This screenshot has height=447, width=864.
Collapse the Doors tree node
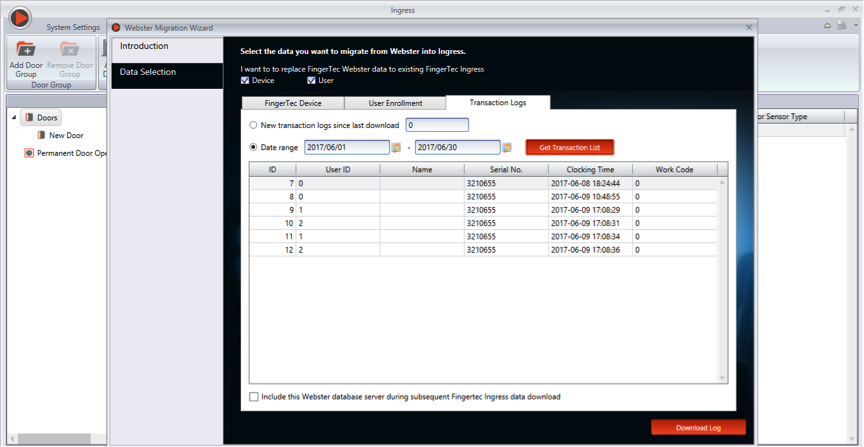click(14, 117)
